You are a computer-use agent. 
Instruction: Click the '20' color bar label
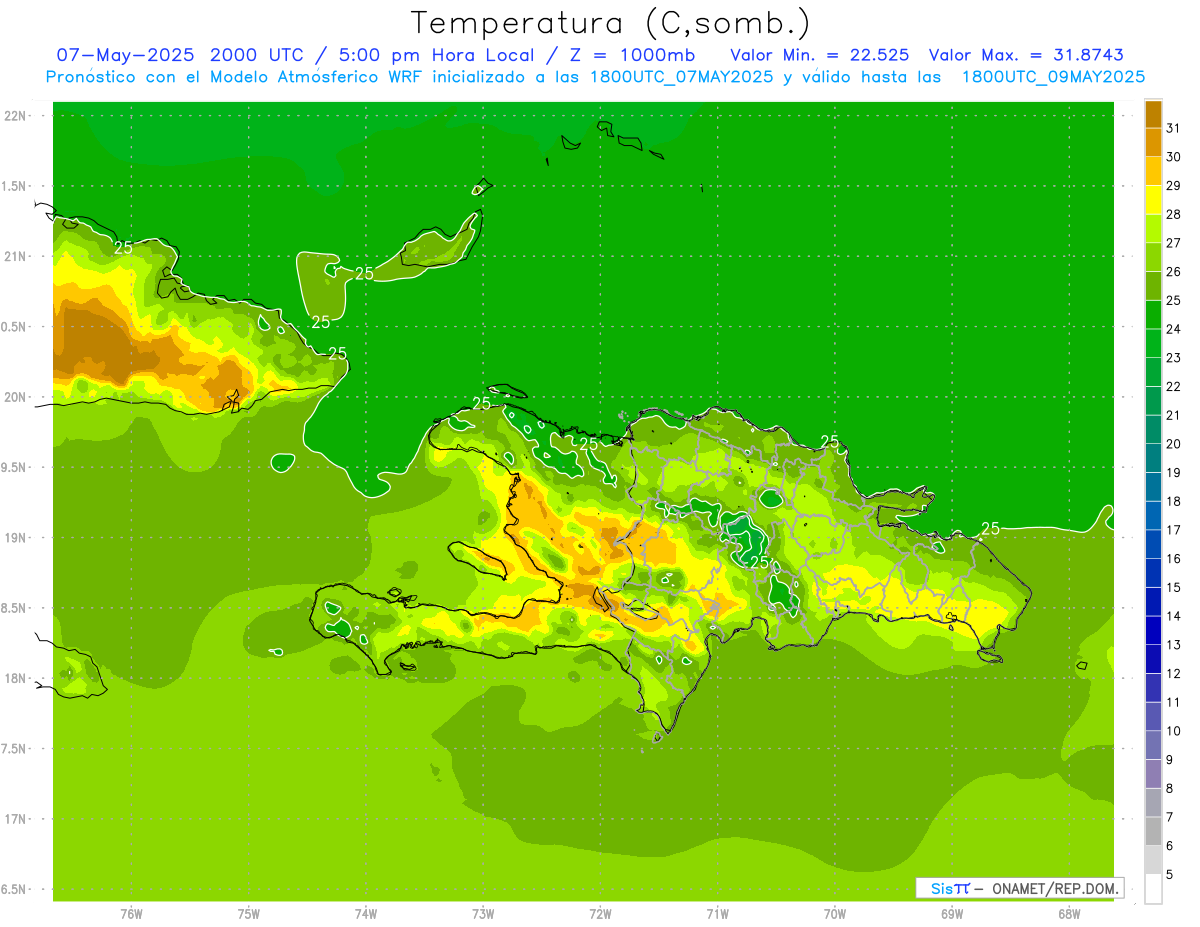1173,444
